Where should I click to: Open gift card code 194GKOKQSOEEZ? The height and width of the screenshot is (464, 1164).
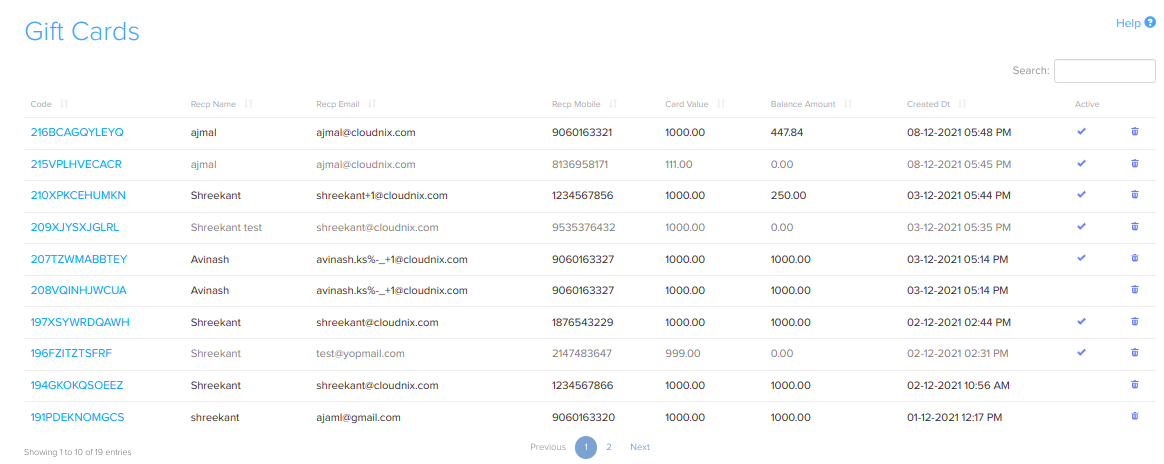pyautogui.click(x=77, y=385)
